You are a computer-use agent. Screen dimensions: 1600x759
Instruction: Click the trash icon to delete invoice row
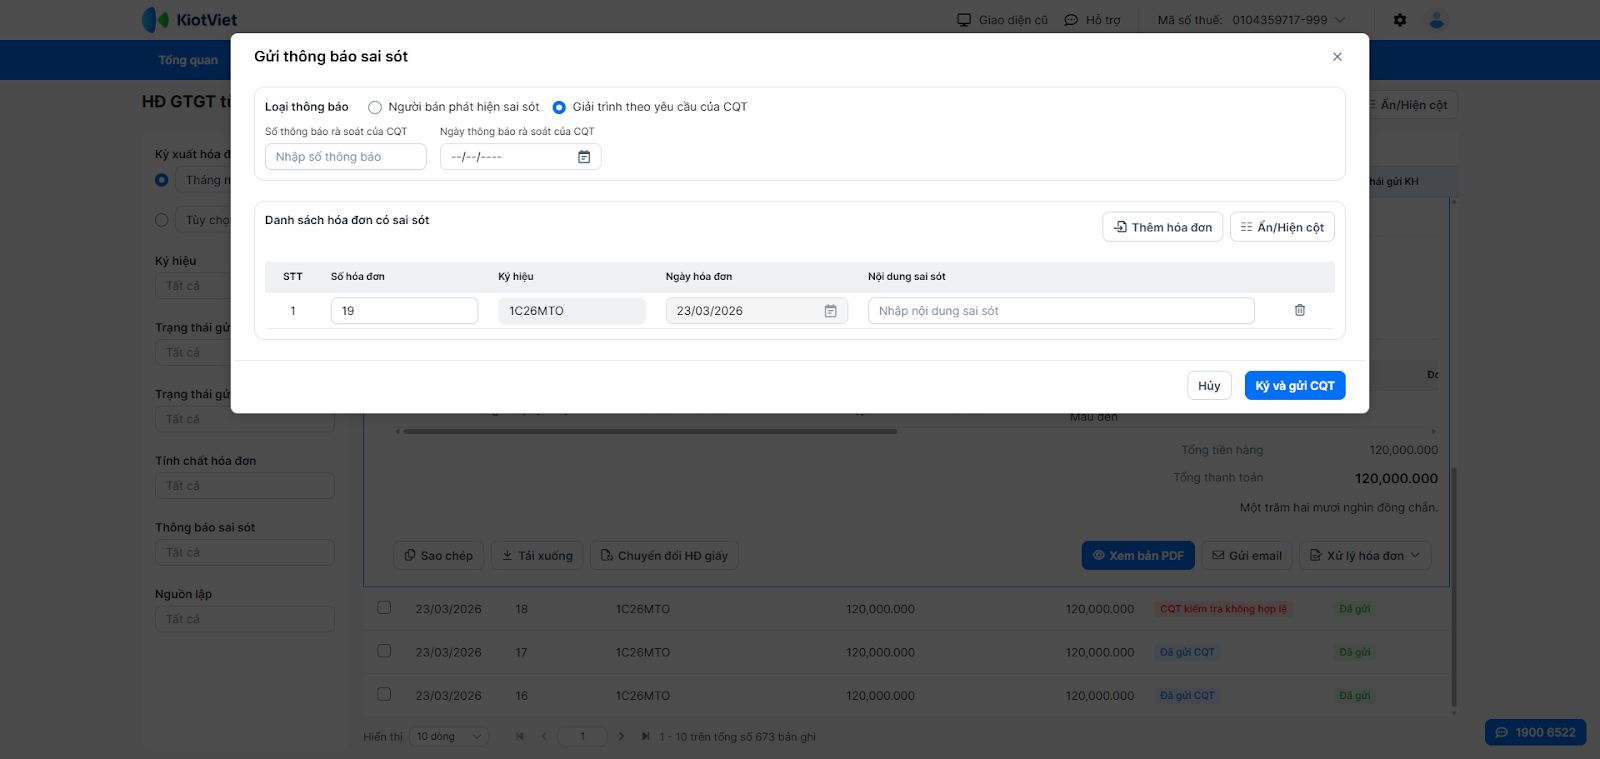coord(1300,311)
